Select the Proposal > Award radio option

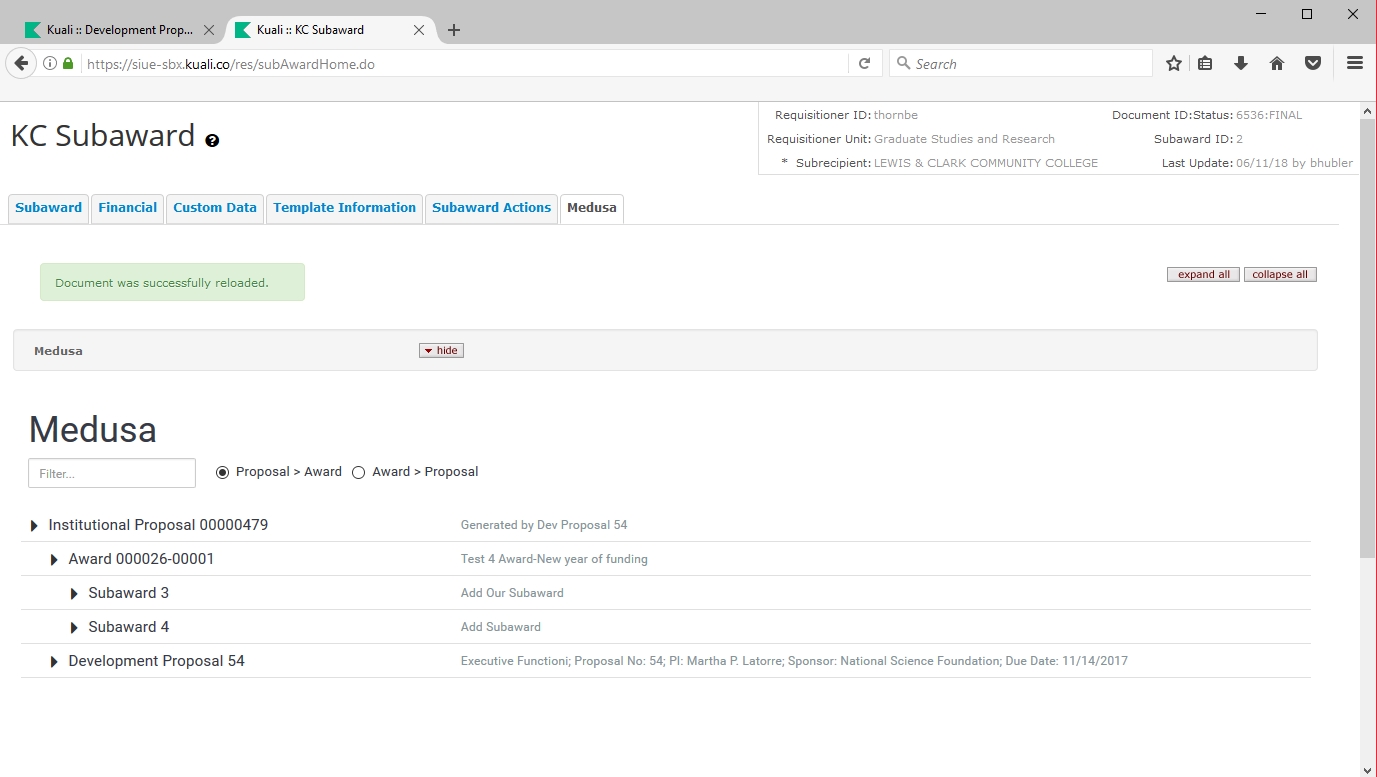pyautogui.click(x=222, y=472)
